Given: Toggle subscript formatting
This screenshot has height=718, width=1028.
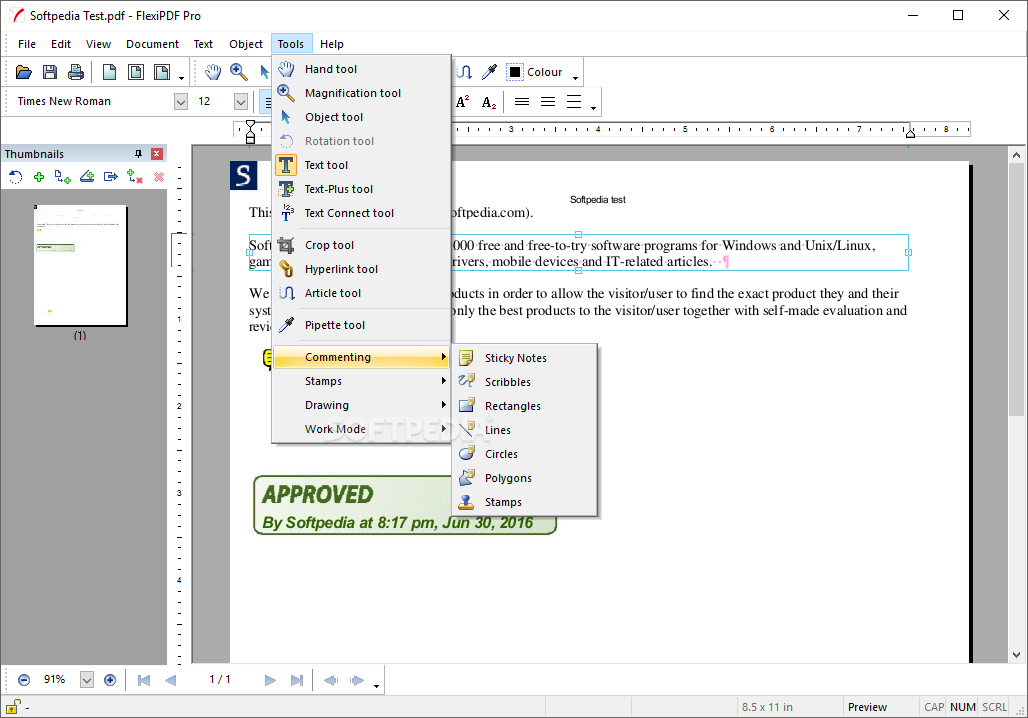Looking at the screenshot, I should [489, 102].
